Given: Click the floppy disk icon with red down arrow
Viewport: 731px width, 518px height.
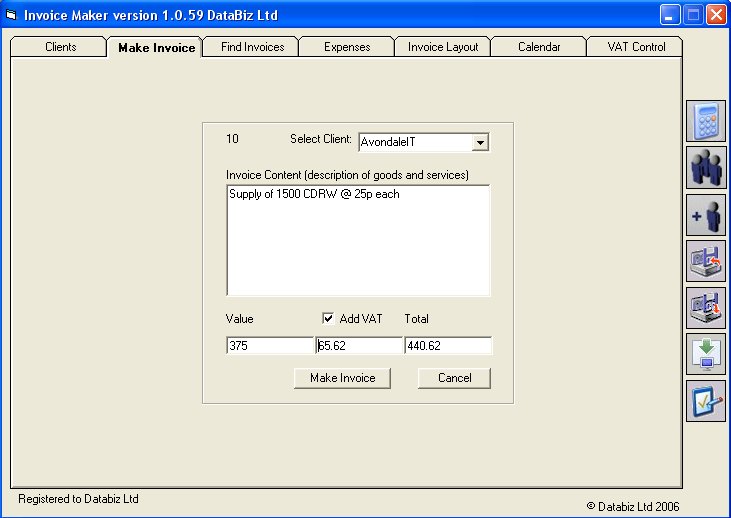Looking at the screenshot, I should click(705, 307).
